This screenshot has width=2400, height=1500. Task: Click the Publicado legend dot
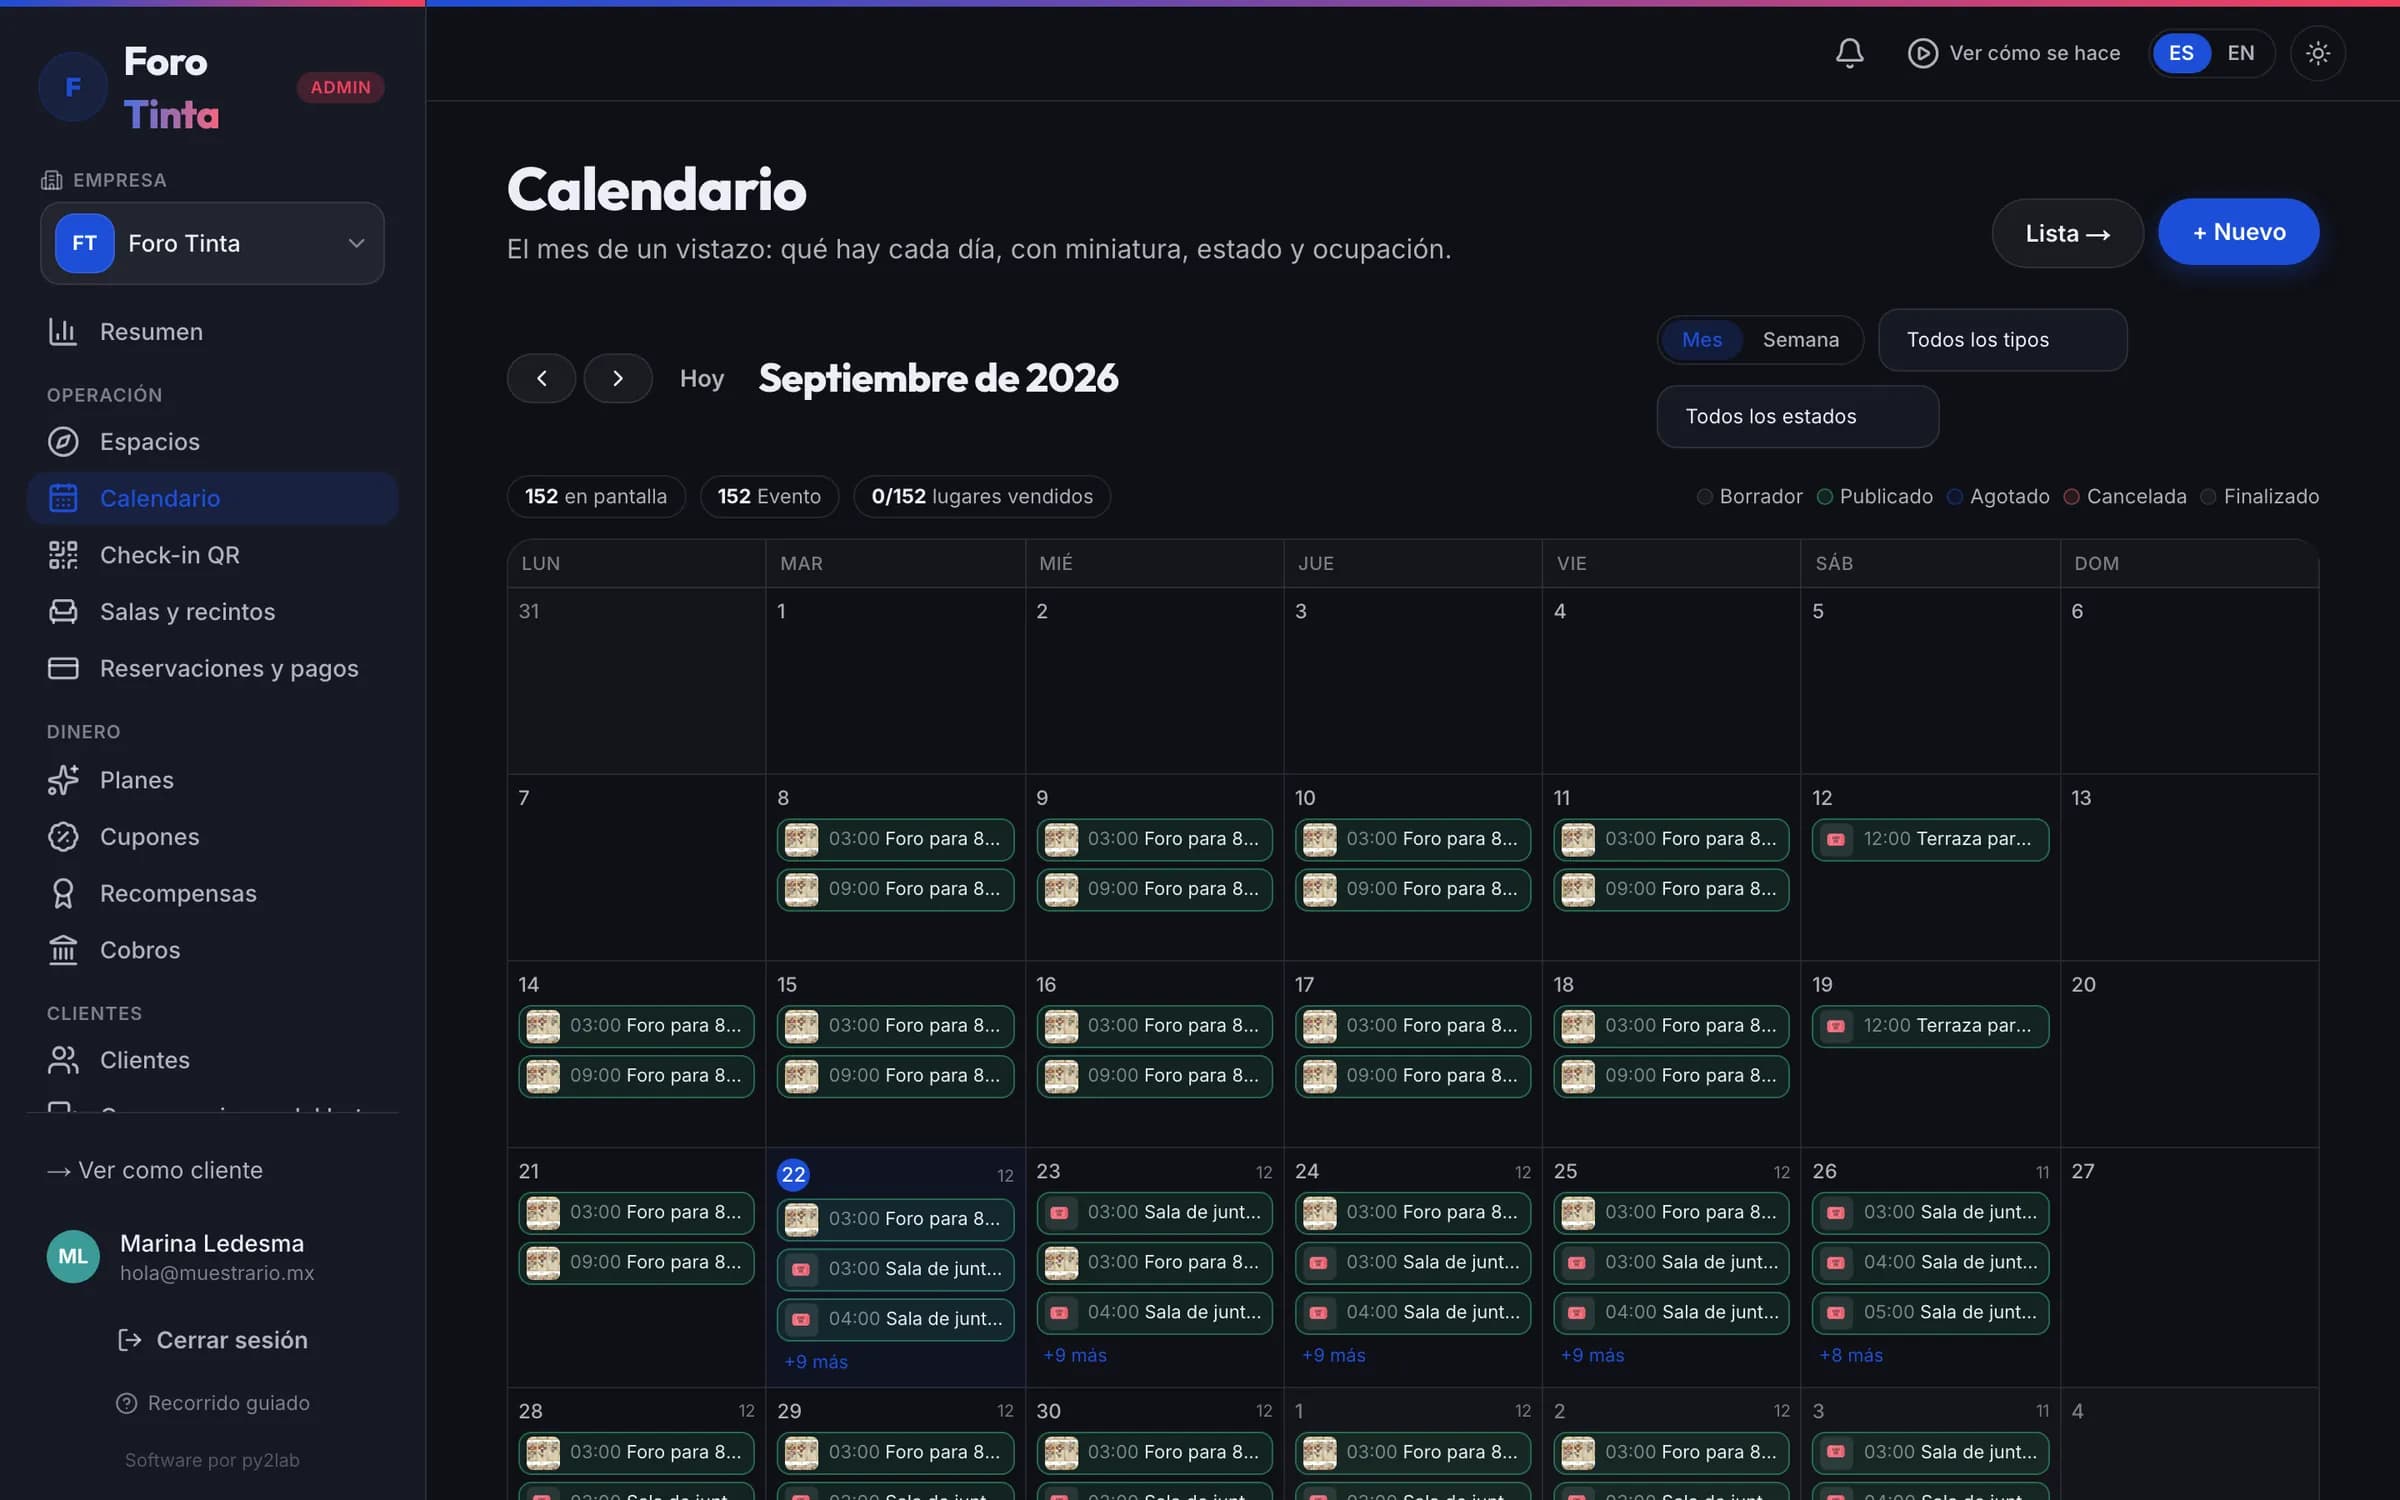1824,497
